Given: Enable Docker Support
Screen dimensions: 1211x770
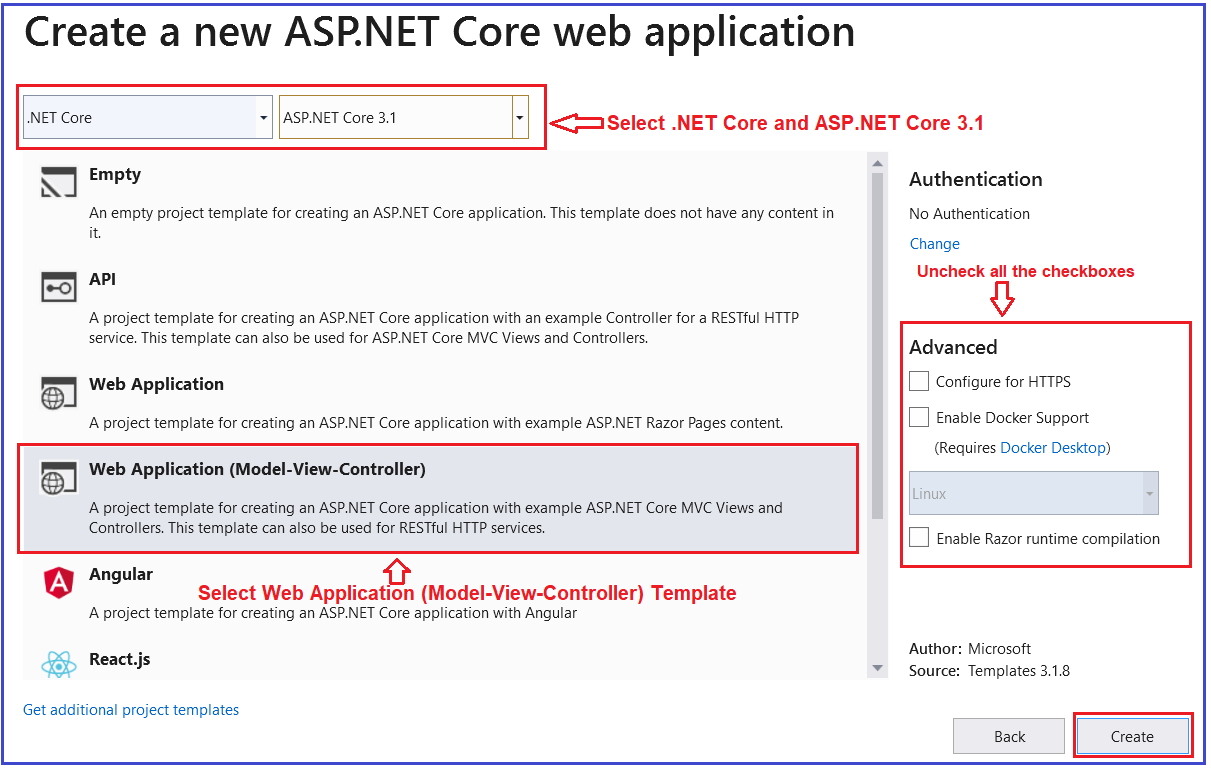Looking at the screenshot, I should 918,417.
